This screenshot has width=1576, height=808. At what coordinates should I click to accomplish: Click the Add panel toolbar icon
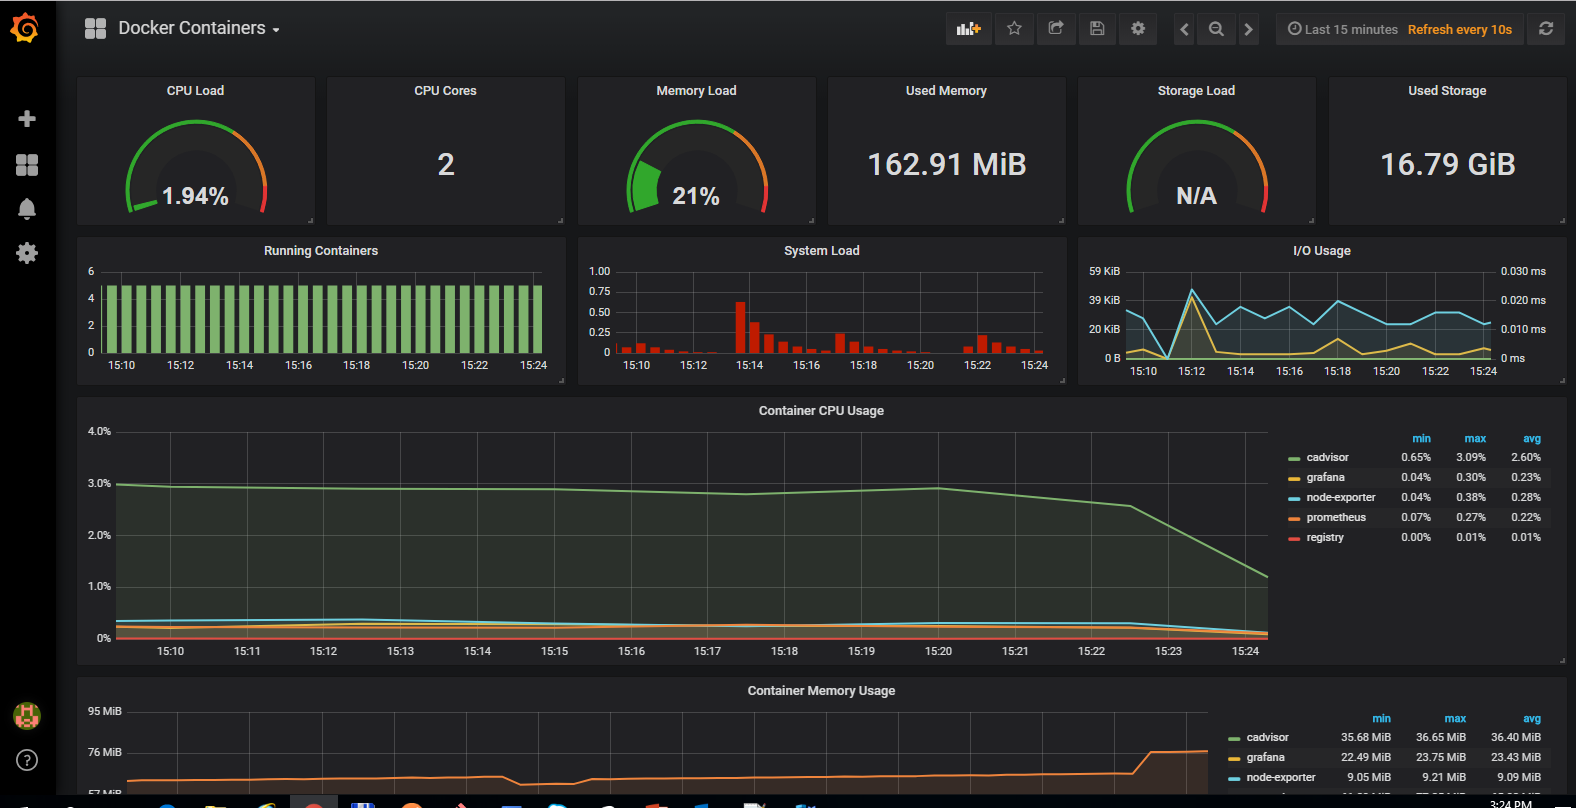(968, 29)
